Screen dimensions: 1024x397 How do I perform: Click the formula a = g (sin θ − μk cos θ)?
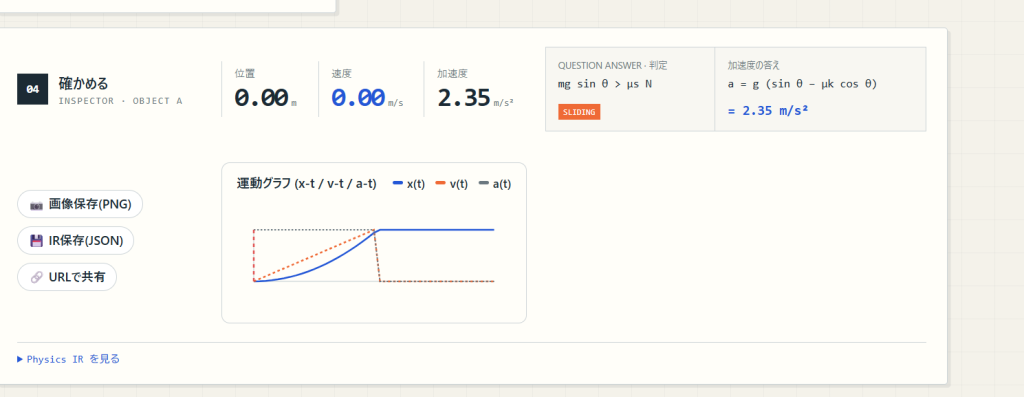tap(802, 84)
